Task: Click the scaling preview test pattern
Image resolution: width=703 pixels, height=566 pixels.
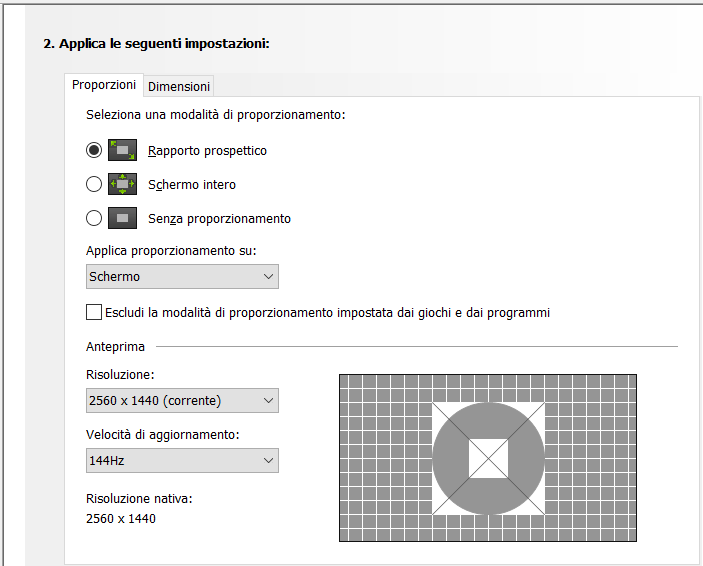Action: coord(488,458)
